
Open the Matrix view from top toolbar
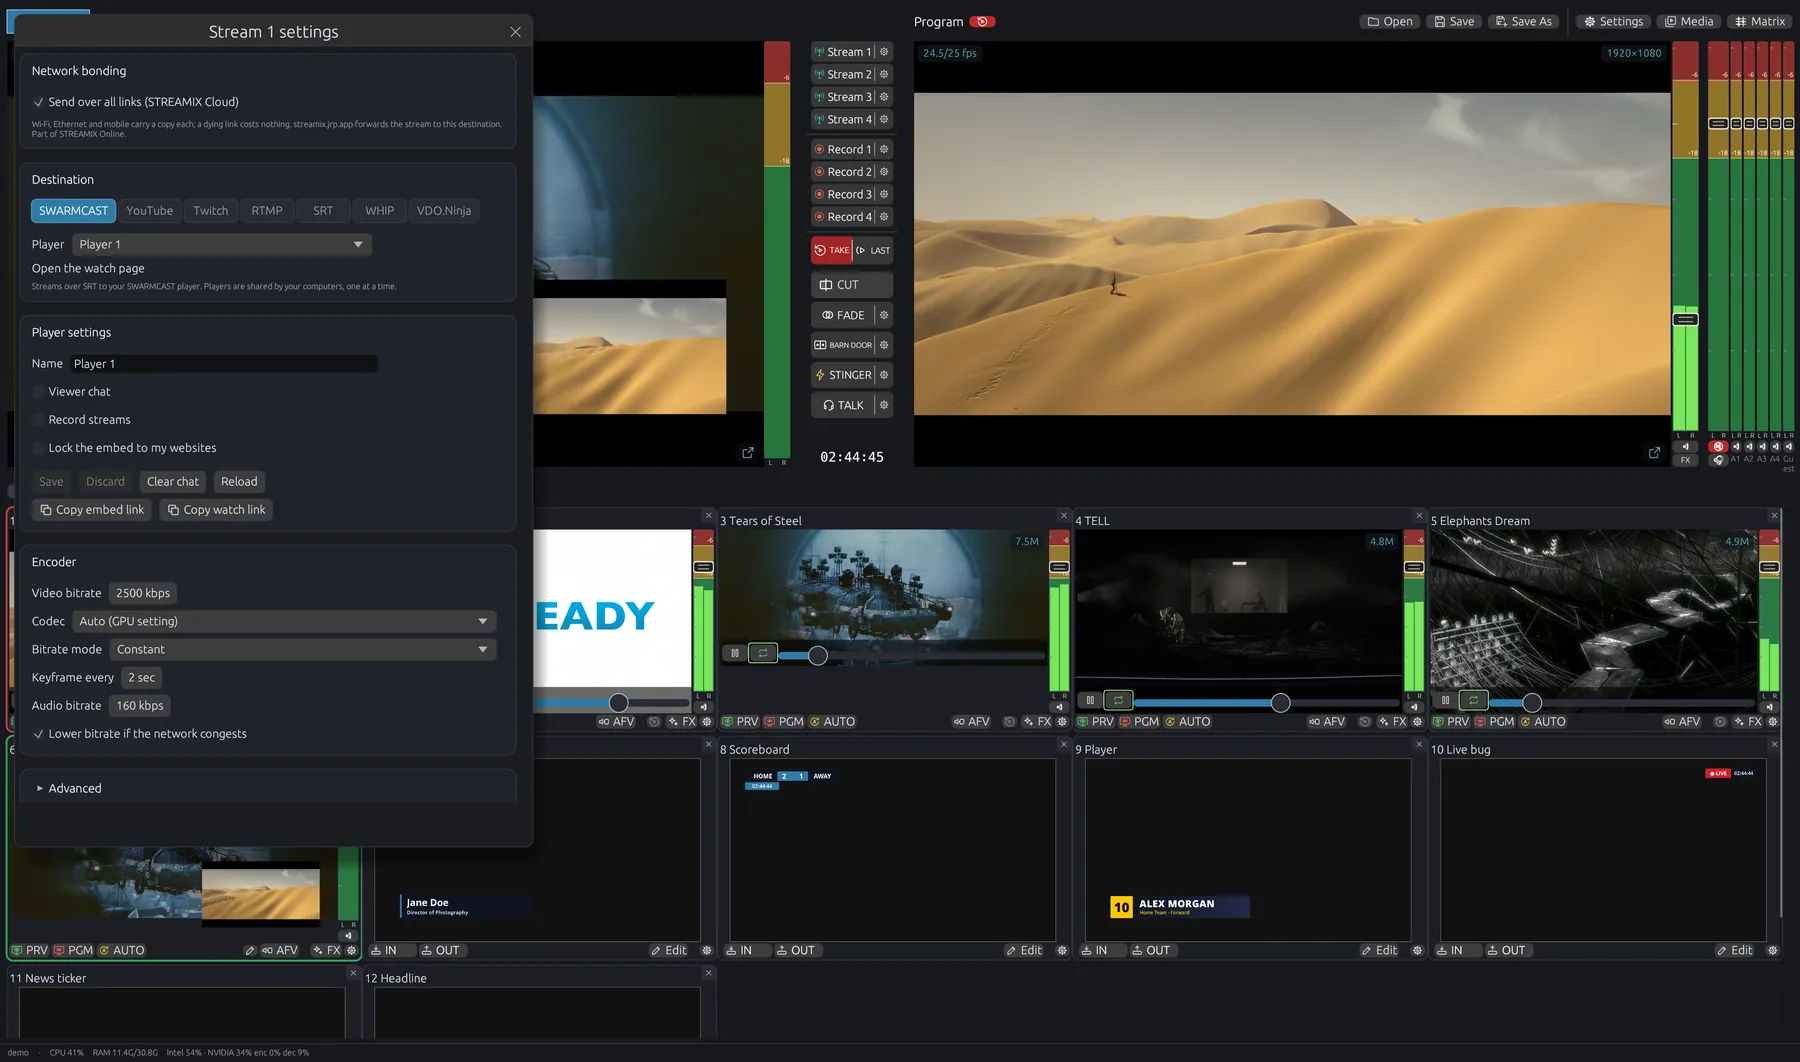point(1760,21)
